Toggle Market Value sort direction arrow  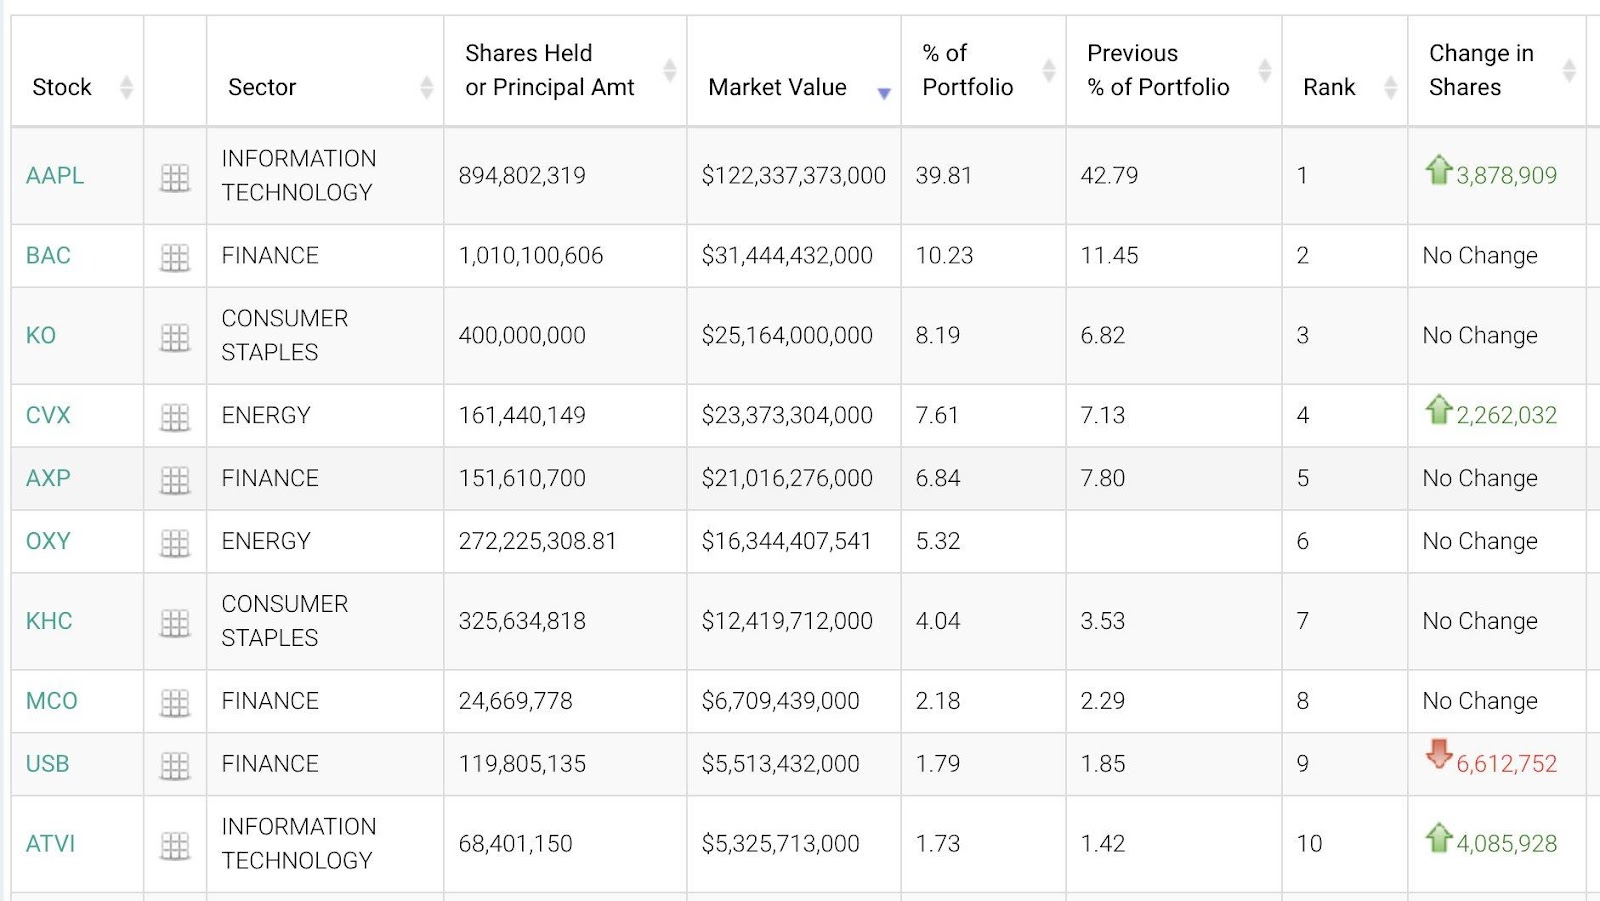883,93
